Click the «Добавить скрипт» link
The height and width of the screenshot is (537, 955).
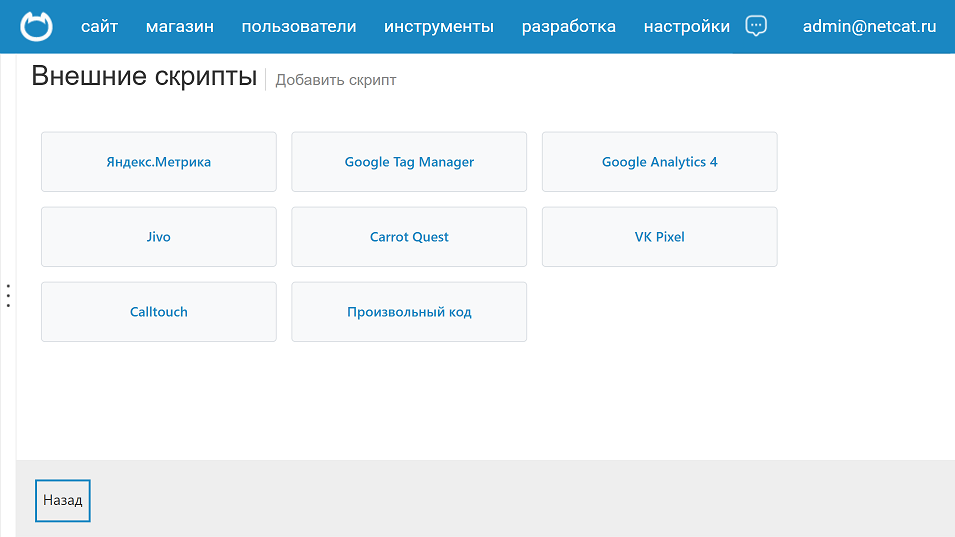click(x=336, y=80)
